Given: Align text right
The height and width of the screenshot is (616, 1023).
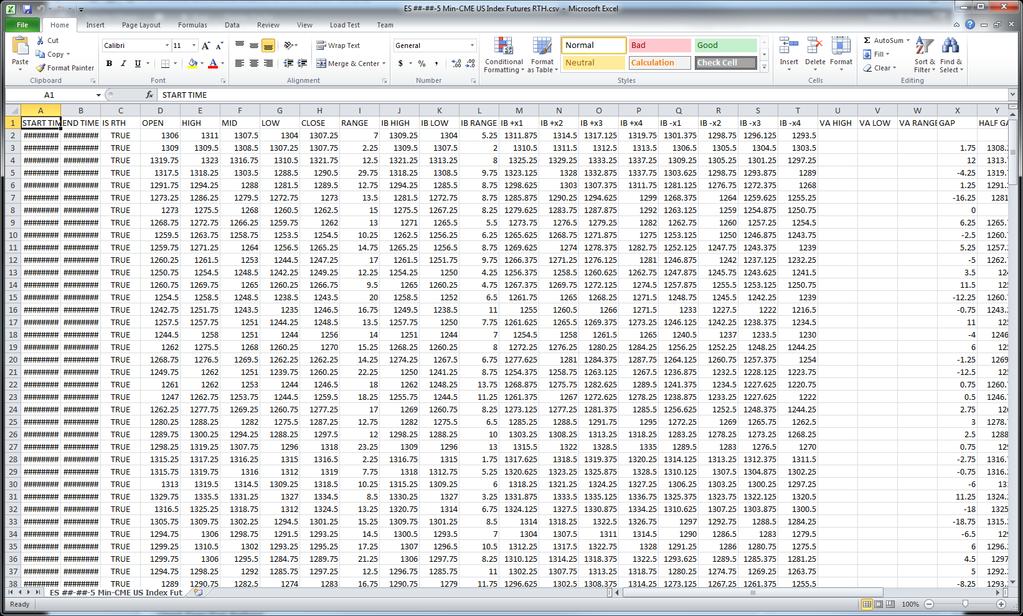Looking at the screenshot, I should [267, 63].
